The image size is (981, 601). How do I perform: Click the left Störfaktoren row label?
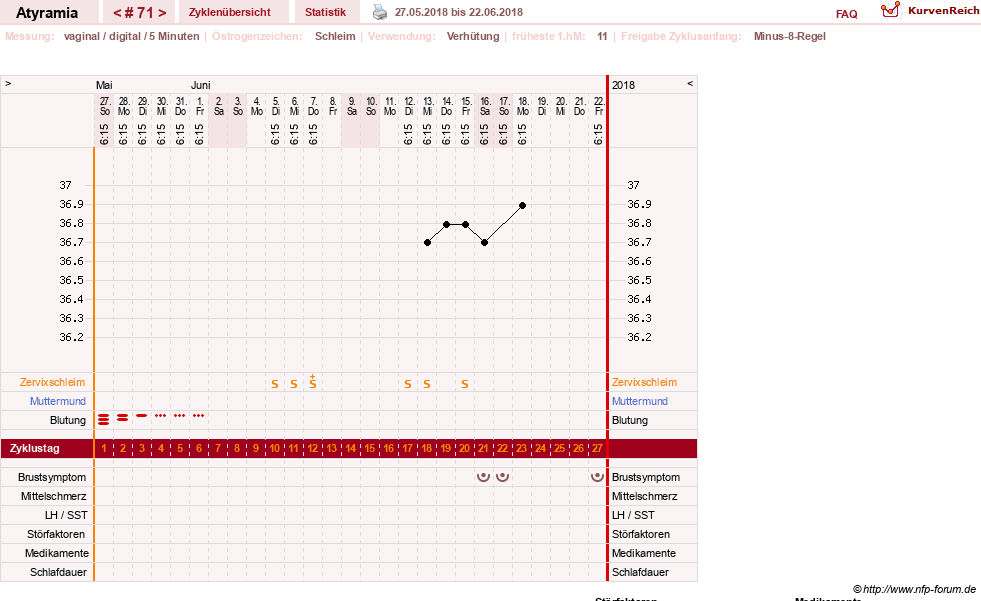(x=56, y=534)
